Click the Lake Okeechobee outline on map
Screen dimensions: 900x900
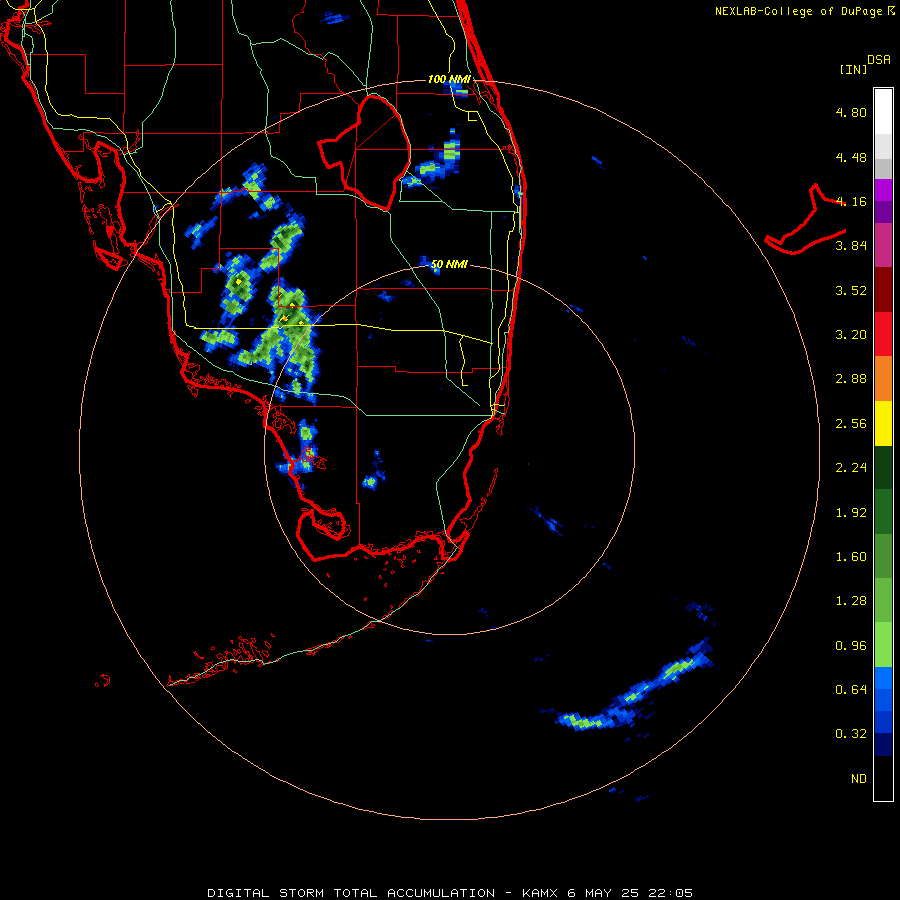(x=364, y=152)
